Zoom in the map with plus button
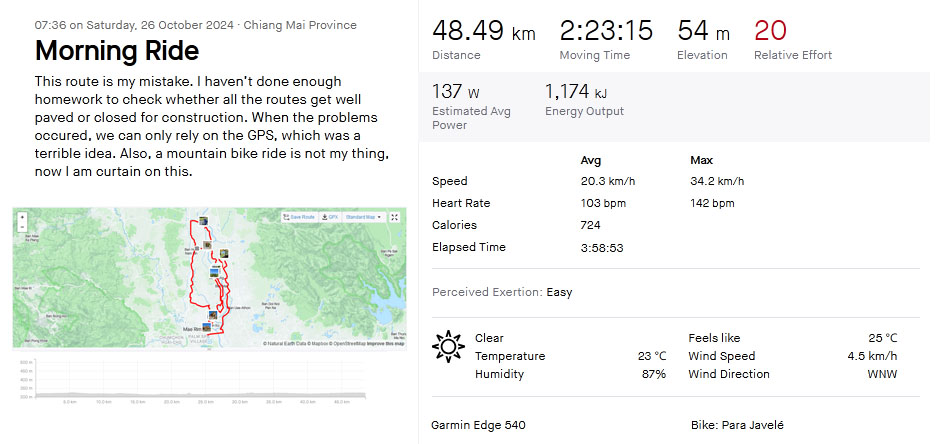Screen dimensions: 950x444 pyautogui.click(x=22, y=216)
